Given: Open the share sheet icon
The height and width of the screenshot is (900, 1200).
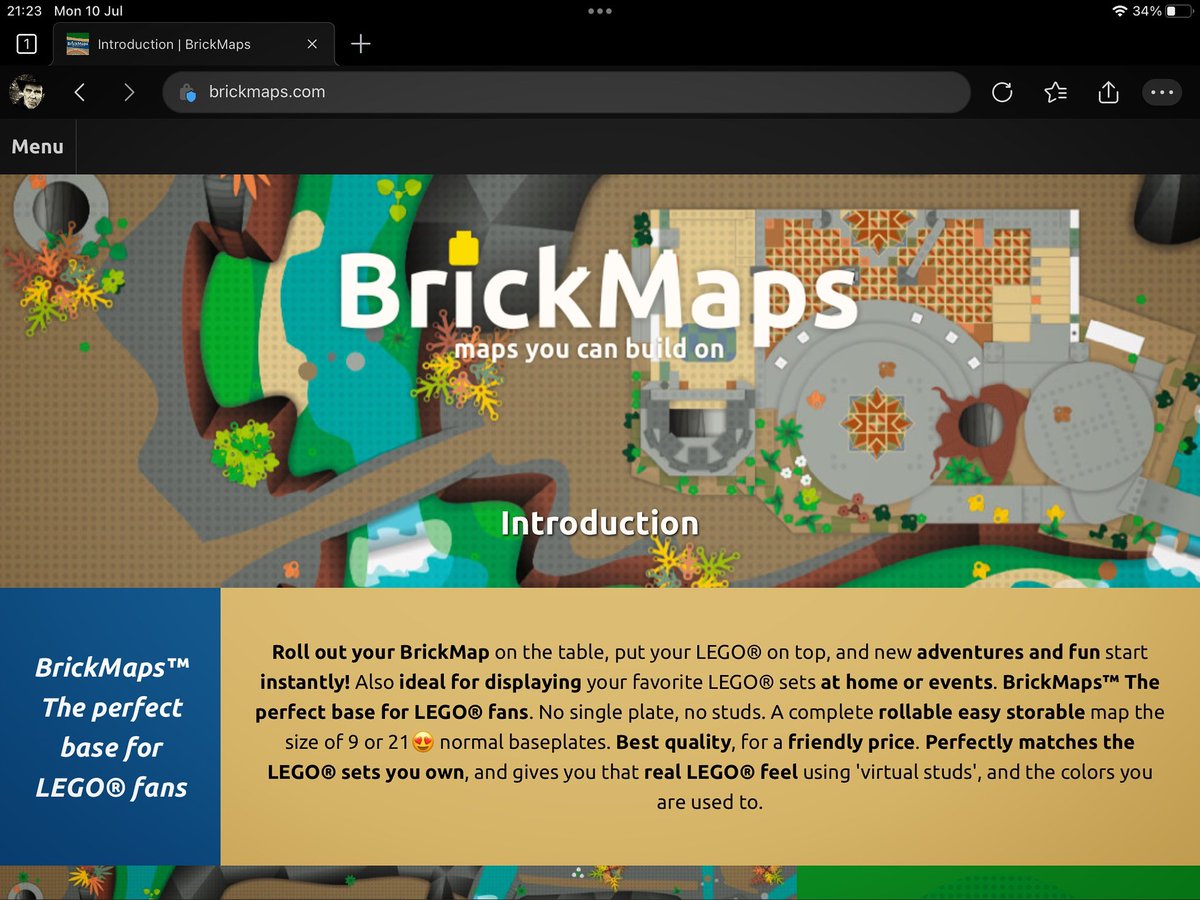Looking at the screenshot, I should [1108, 92].
